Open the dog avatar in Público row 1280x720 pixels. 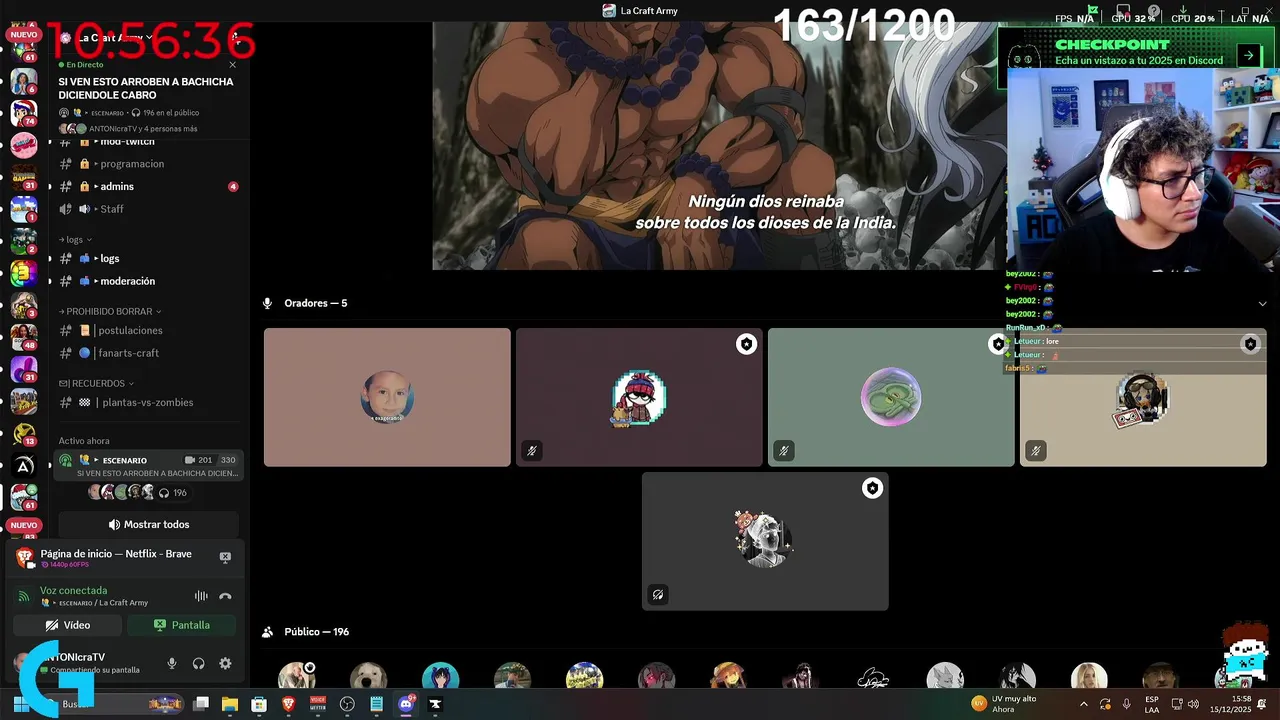pyautogui.click(x=368, y=676)
